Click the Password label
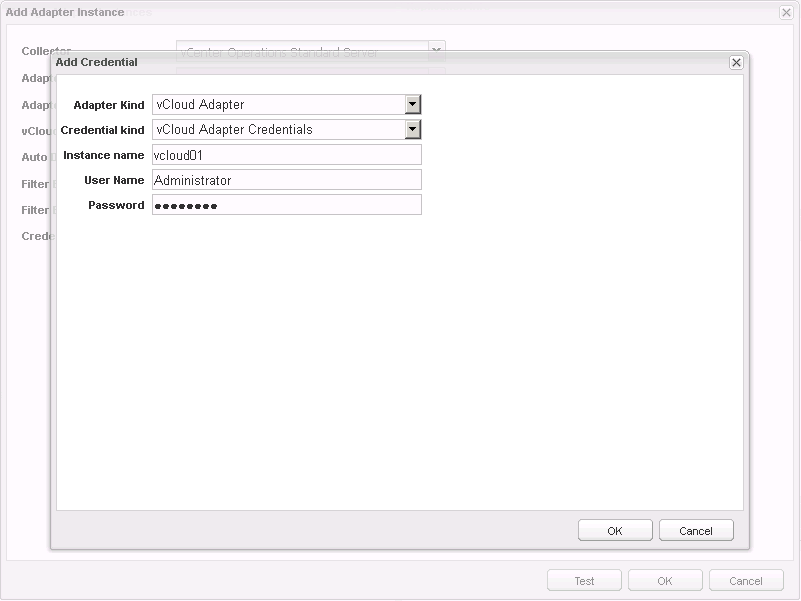This screenshot has width=801, height=601. [116, 205]
